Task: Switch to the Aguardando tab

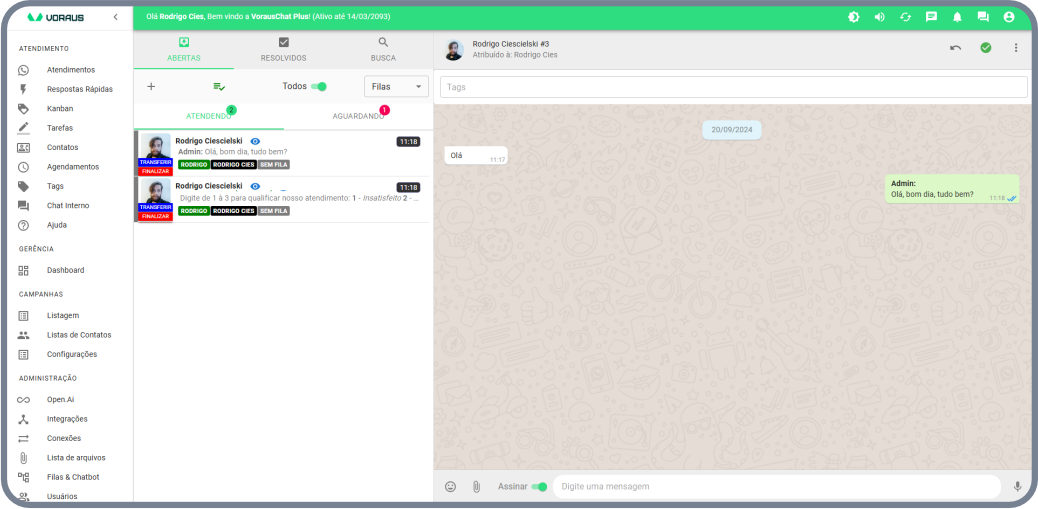Action: click(x=358, y=116)
